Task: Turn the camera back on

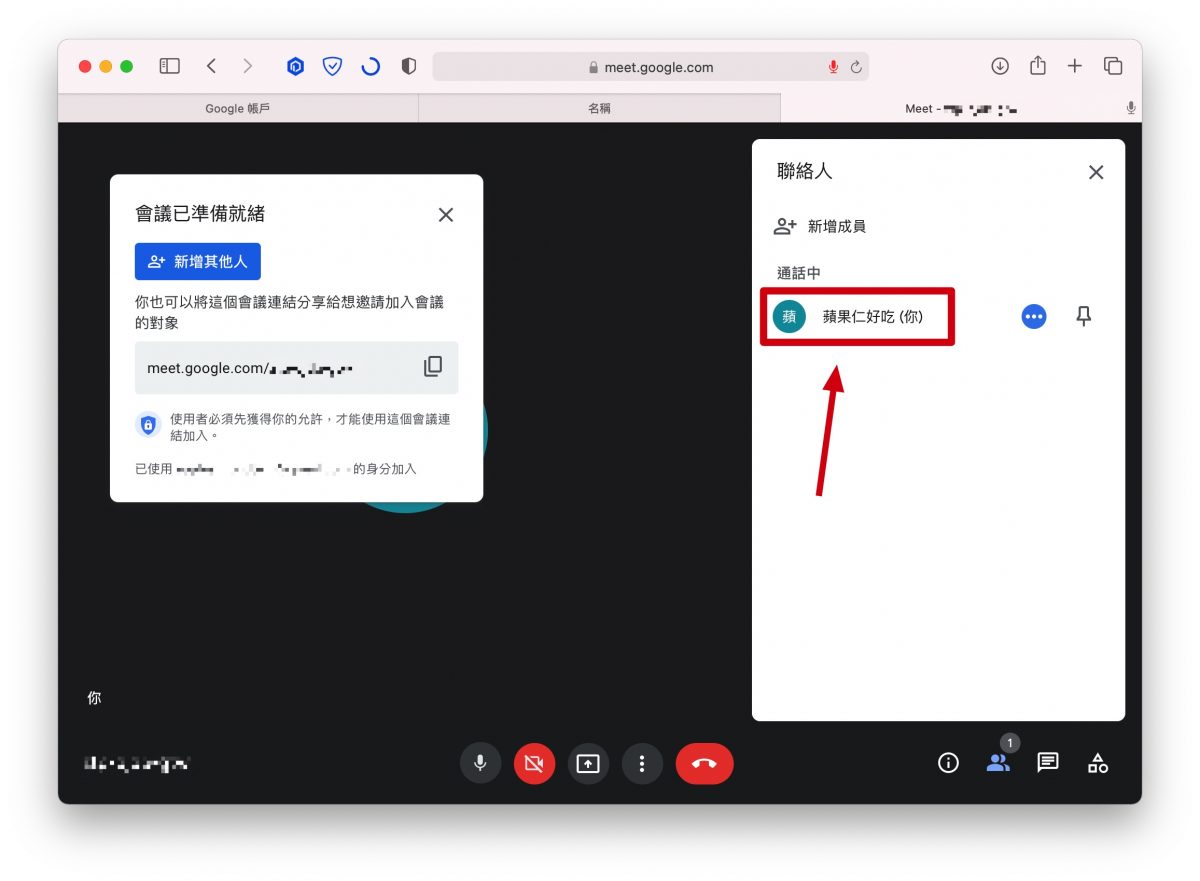Action: pyautogui.click(x=534, y=764)
